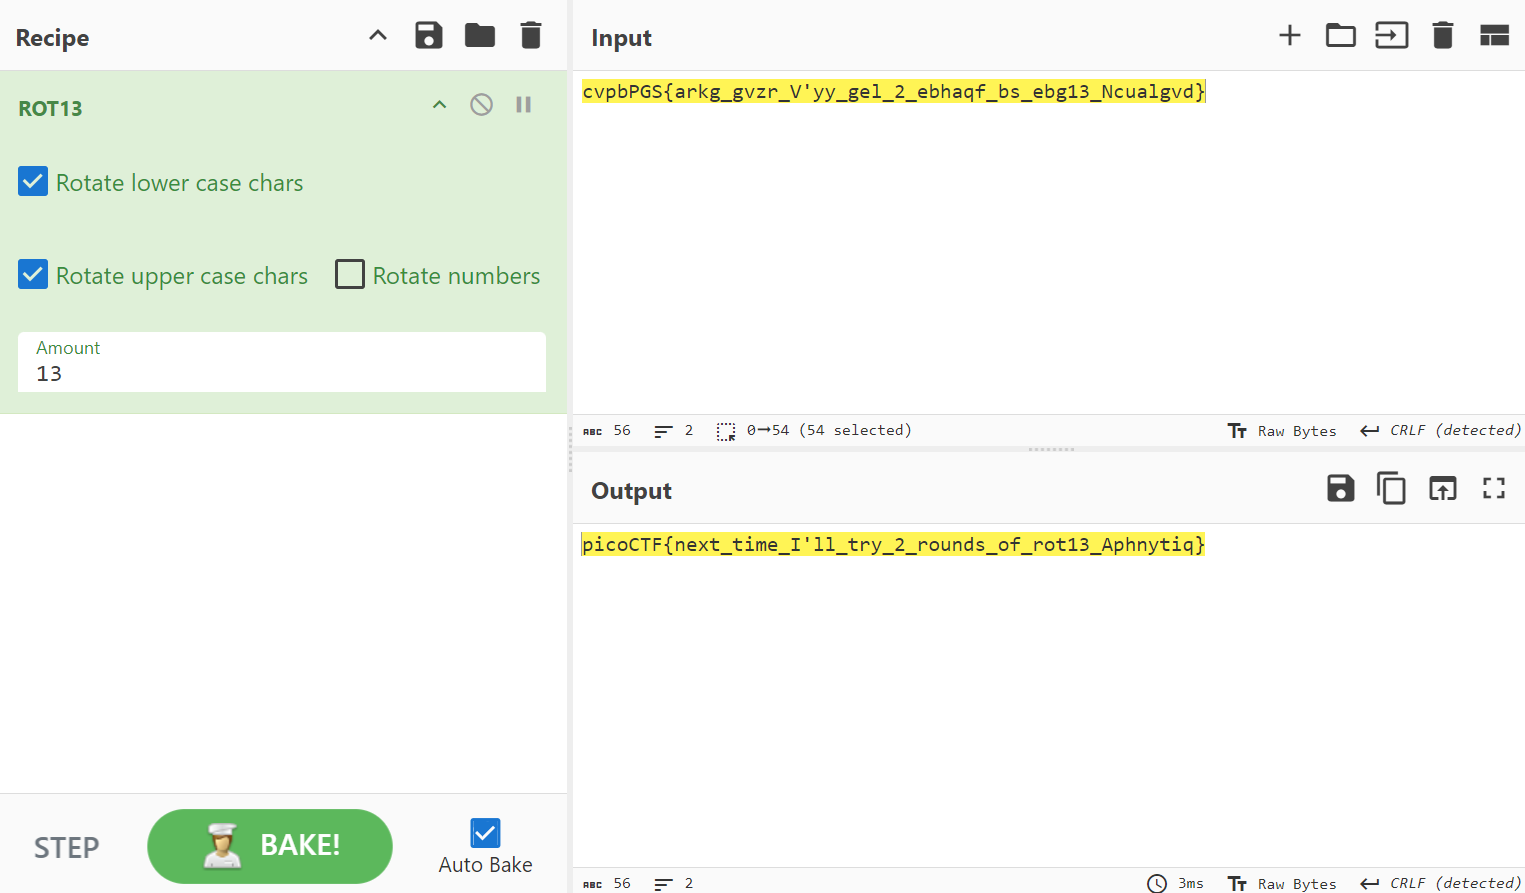The height and width of the screenshot is (893, 1525).
Task: Load a saved recipe via folder icon
Action: (480, 36)
